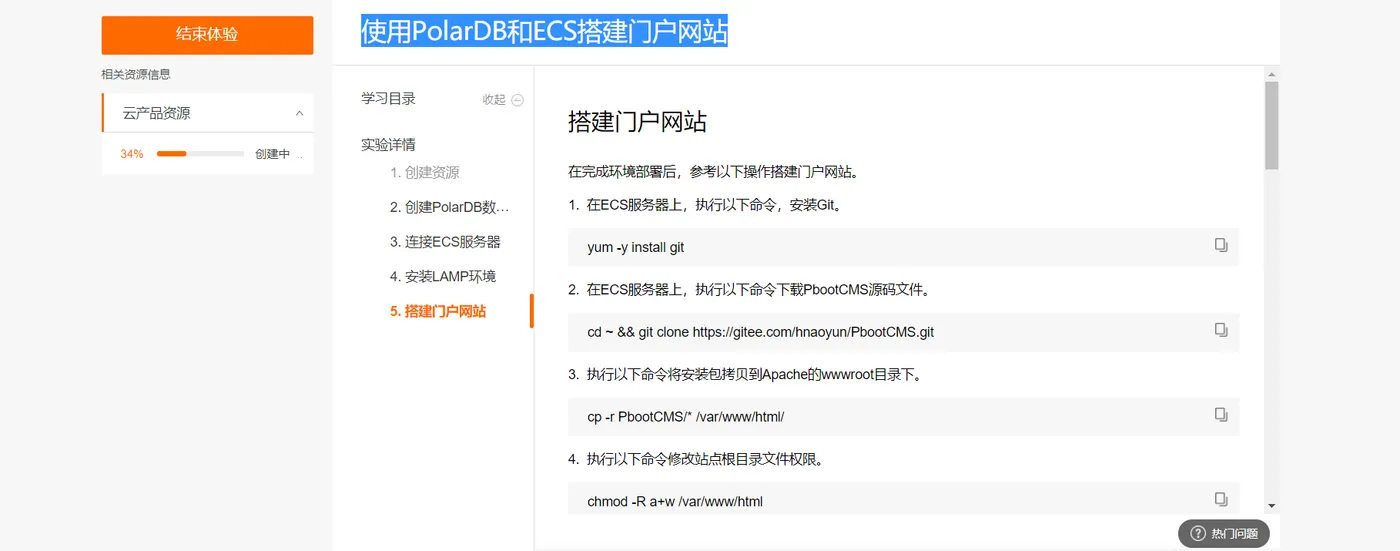
Task: Click the intro sentence 在完成环境部署后
Action: click(713, 171)
